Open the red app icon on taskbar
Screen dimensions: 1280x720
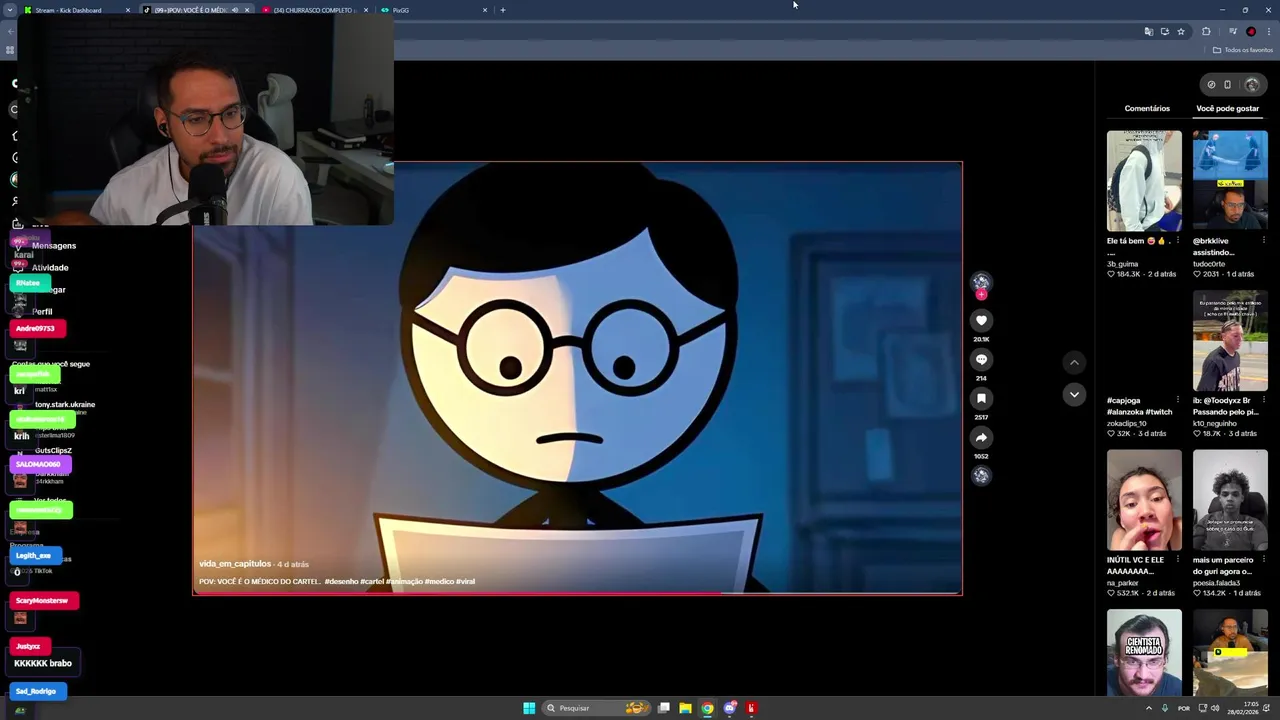click(751, 708)
